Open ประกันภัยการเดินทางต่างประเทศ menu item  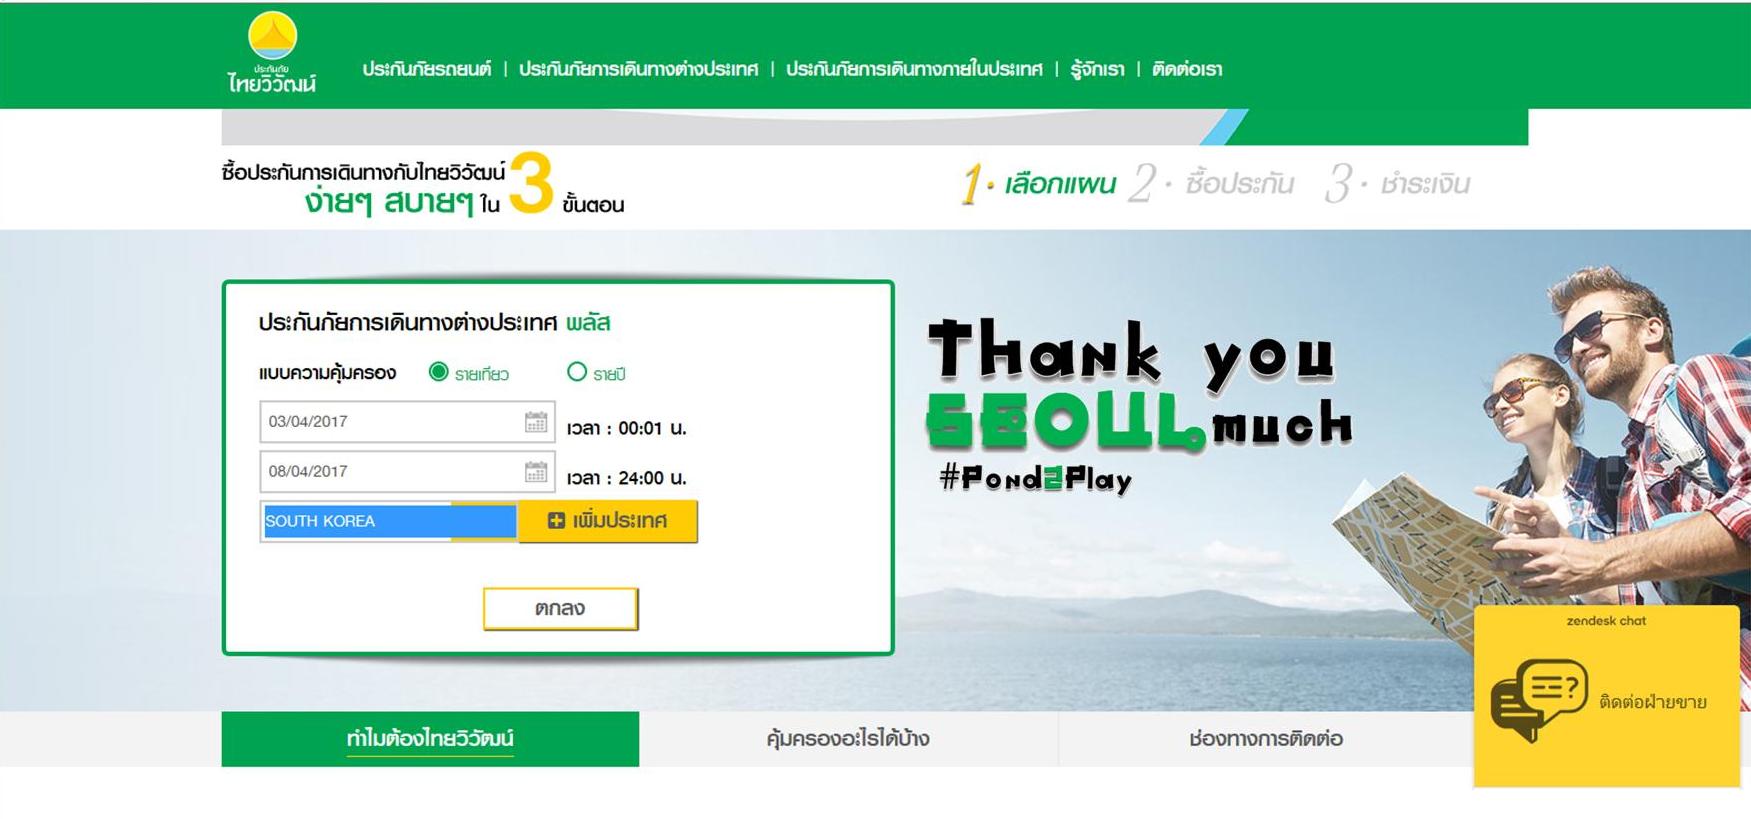[x=638, y=69]
